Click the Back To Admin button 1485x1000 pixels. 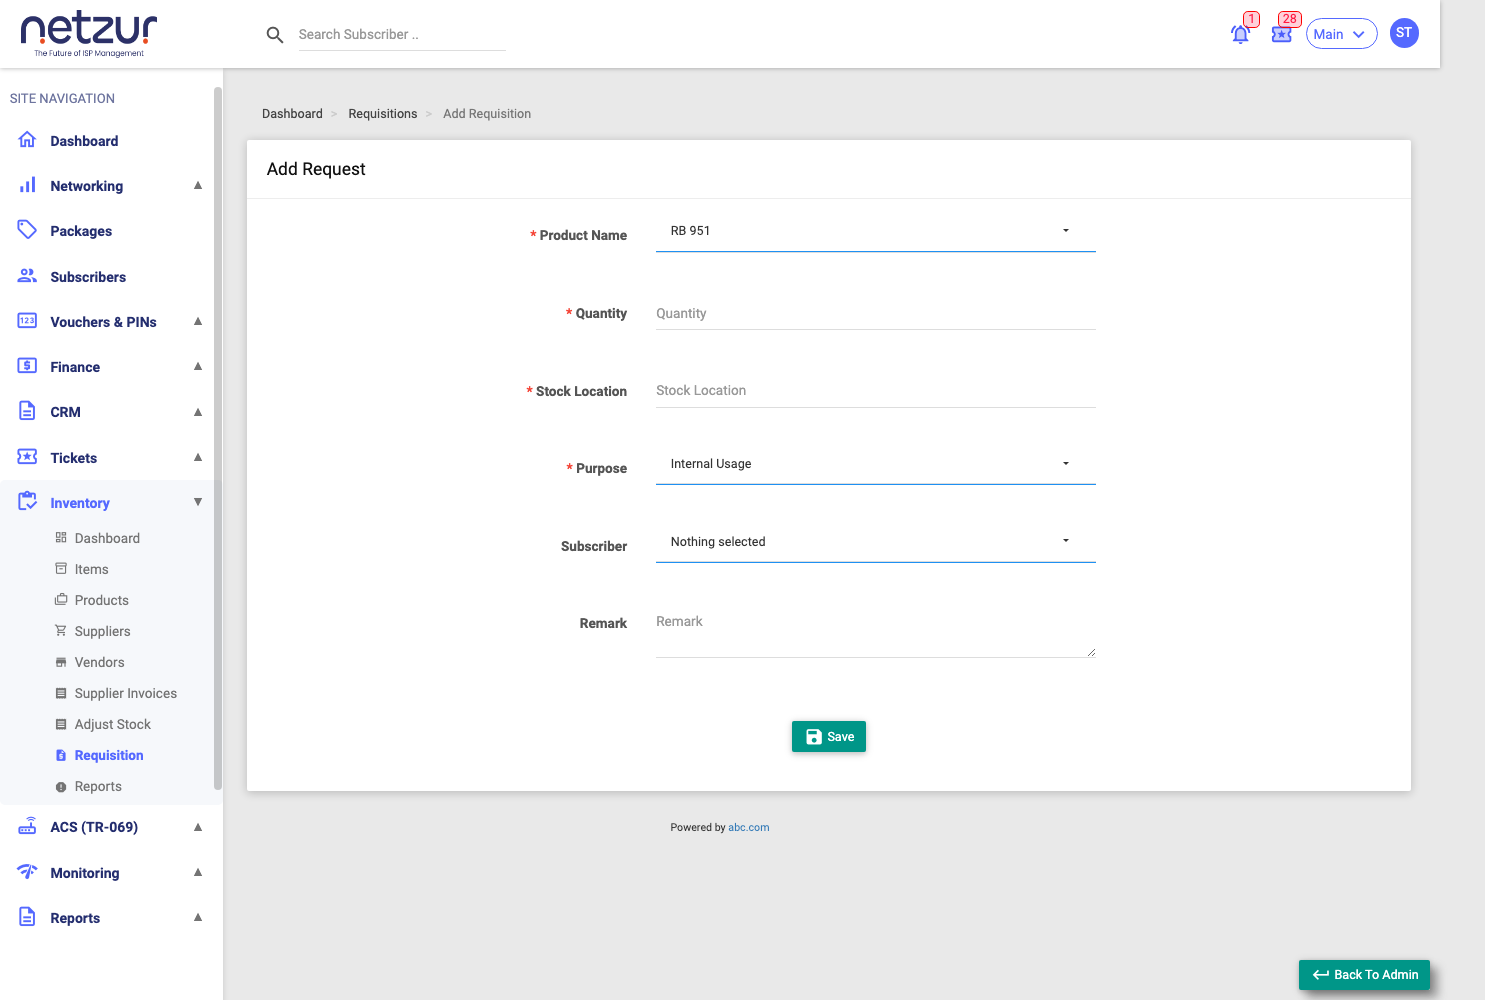tap(1364, 975)
